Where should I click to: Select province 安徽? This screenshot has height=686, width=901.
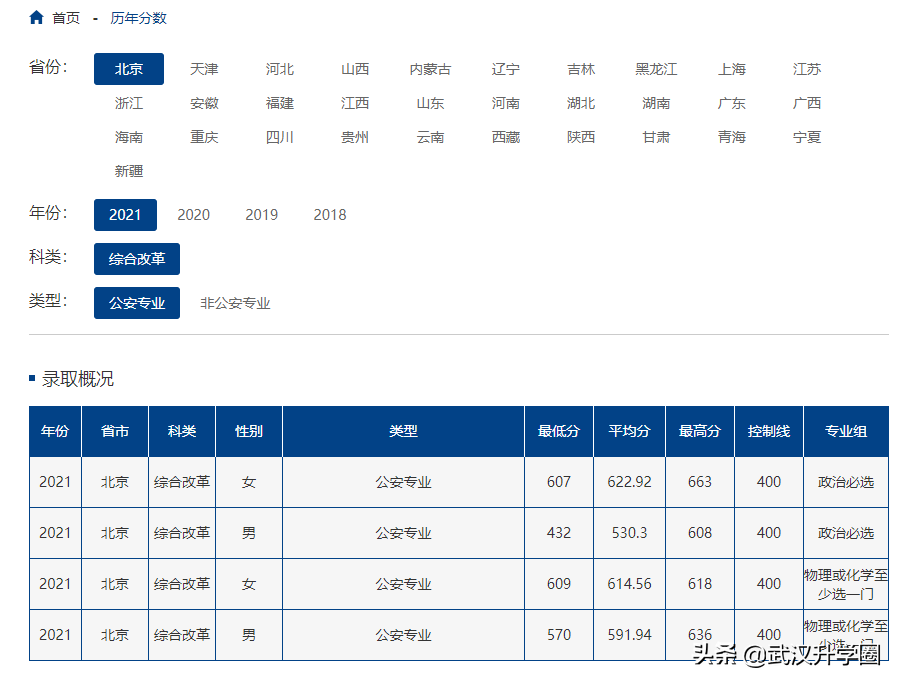tap(204, 103)
